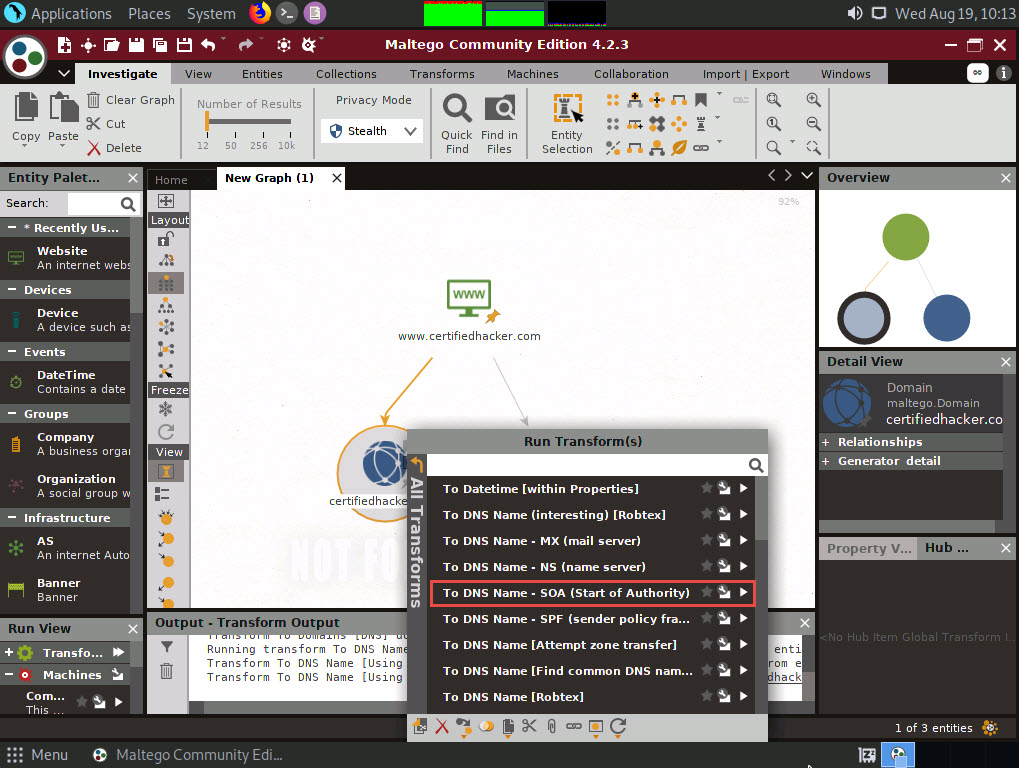This screenshot has height=768, width=1019.
Task: Click the Zoom 100% magnifier icon
Action: tap(773, 123)
